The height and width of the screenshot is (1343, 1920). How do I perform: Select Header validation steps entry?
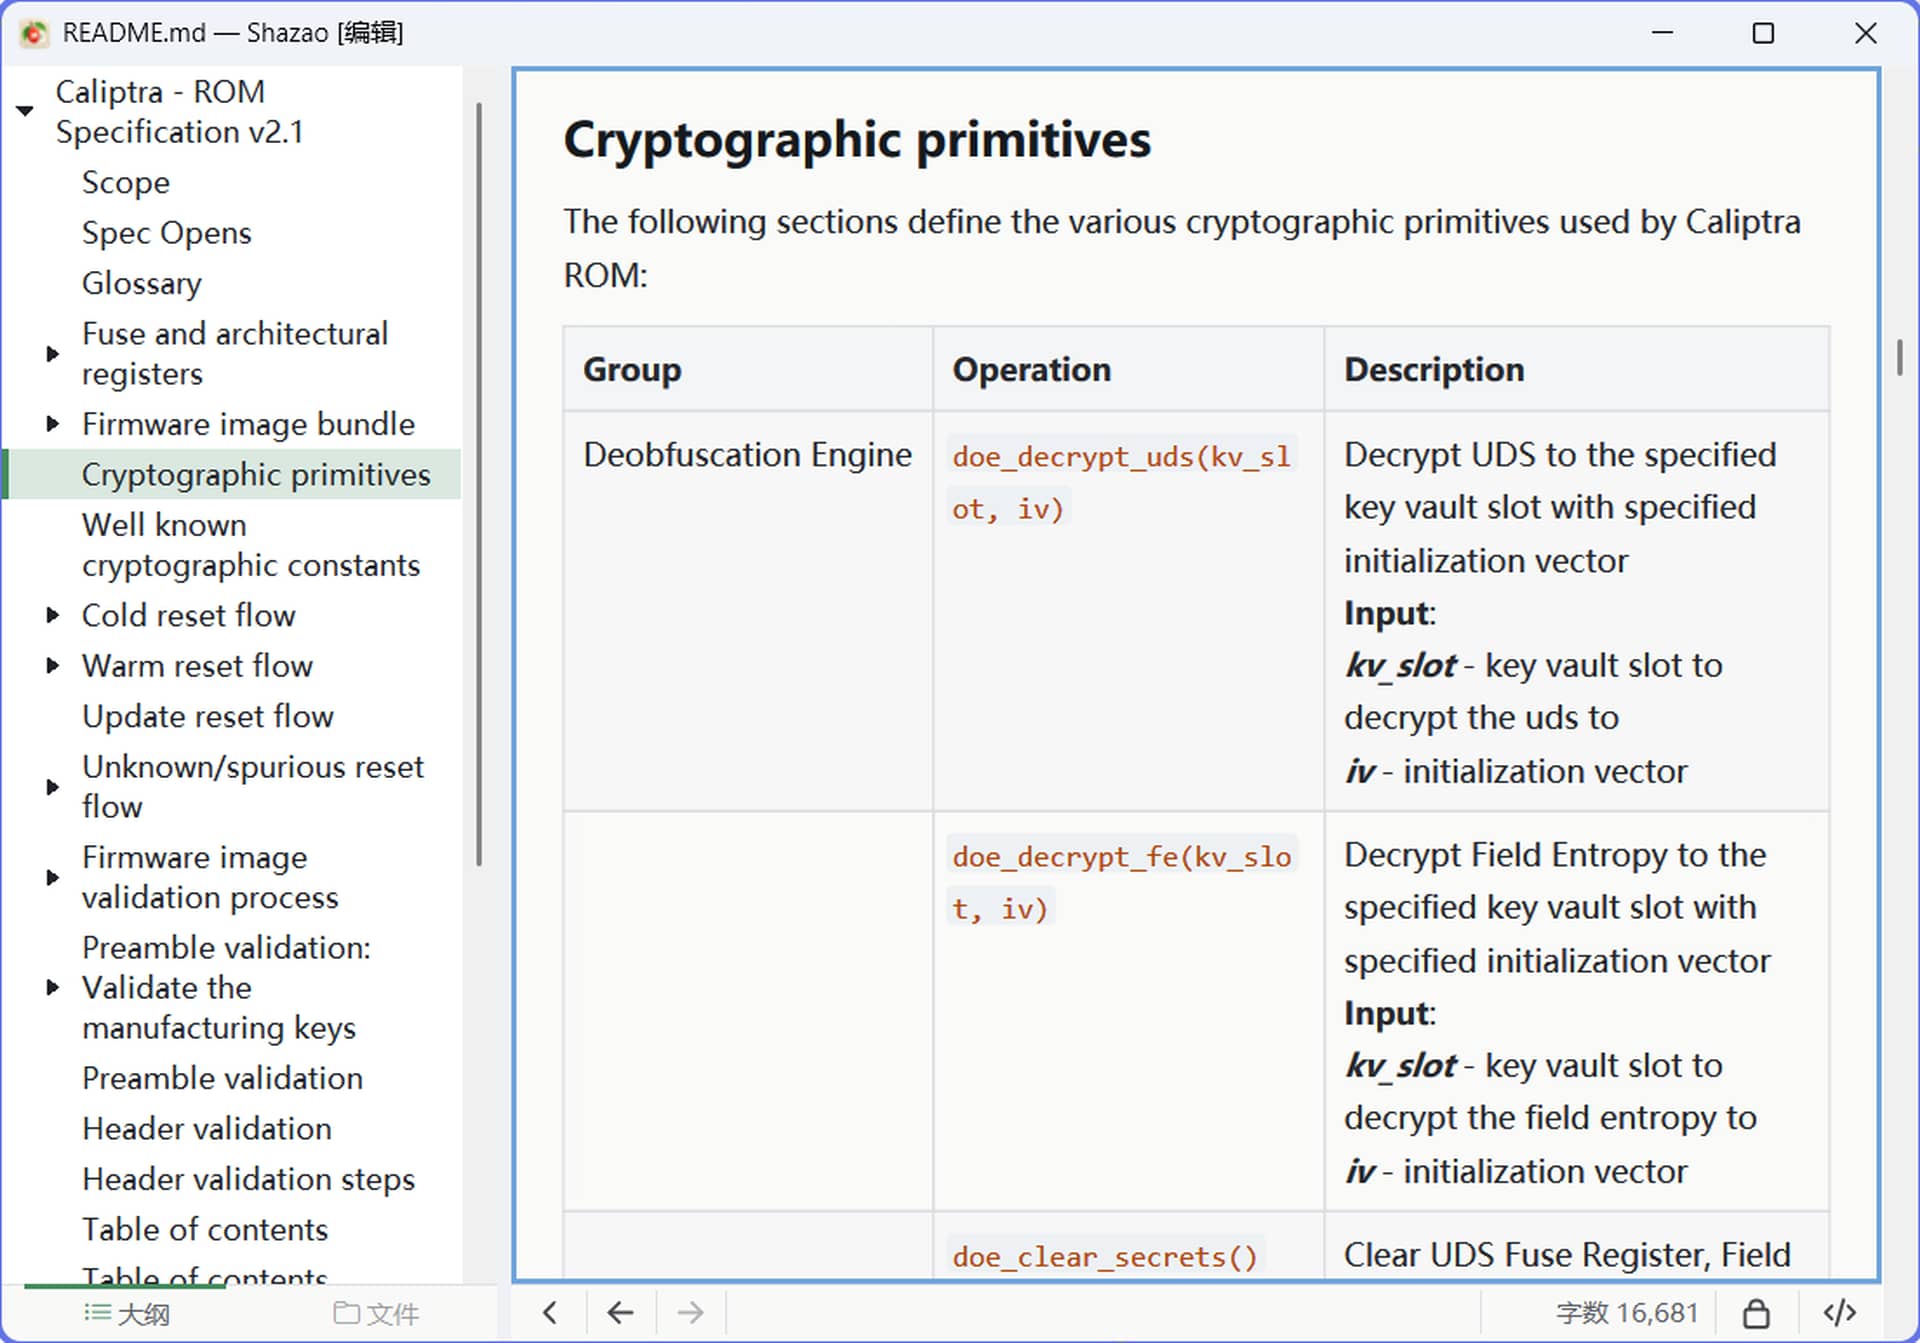pyautogui.click(x=248, y=1179)
